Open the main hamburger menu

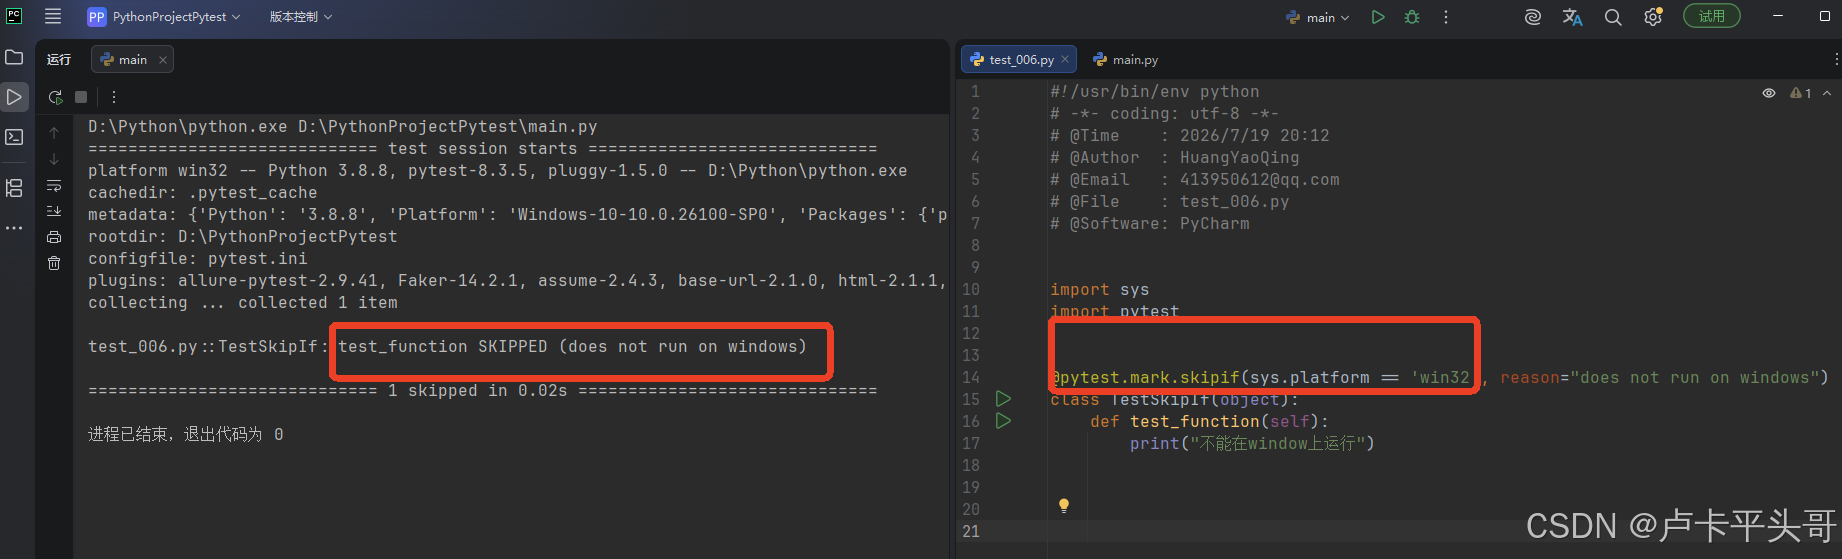[53, 16]
